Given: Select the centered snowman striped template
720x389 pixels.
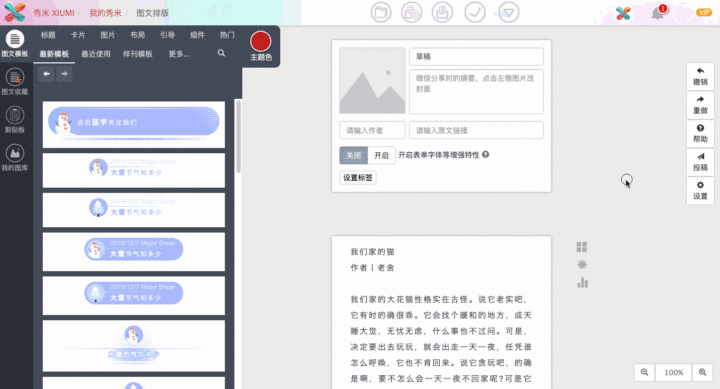Looking at the screenshot, I should point(134,346).
